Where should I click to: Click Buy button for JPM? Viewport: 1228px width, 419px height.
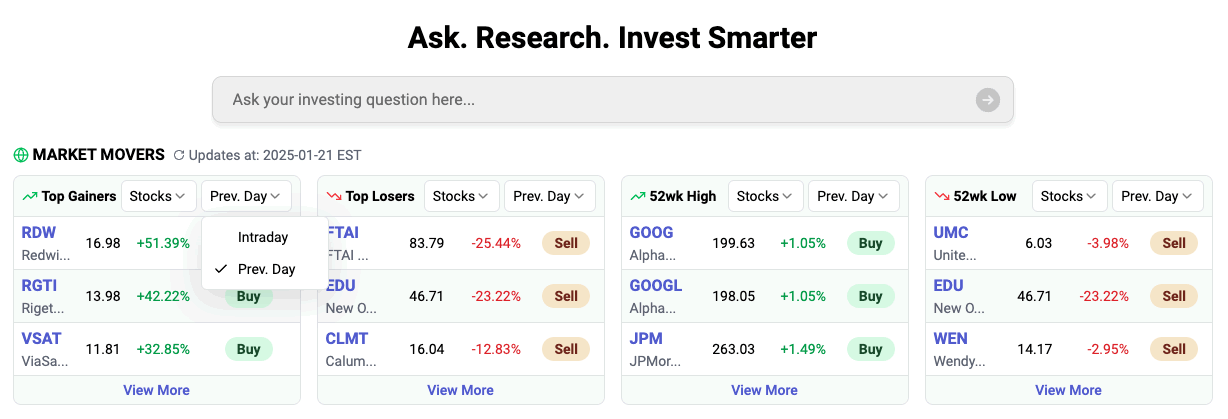[870, 349]
